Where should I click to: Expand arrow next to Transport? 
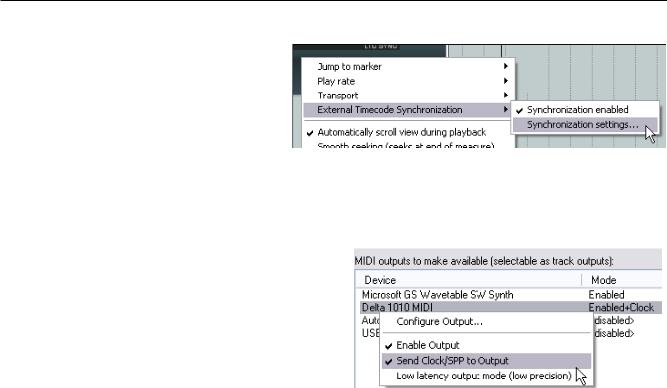pyautogui.click(x=505, y=95)
